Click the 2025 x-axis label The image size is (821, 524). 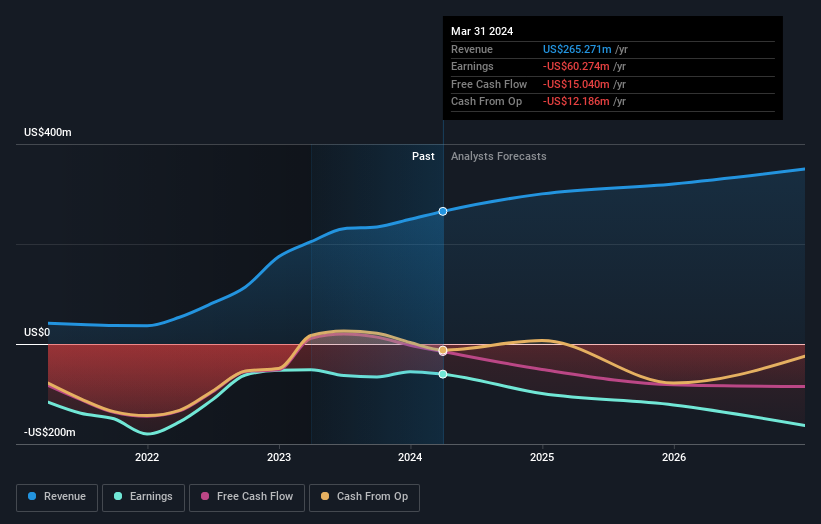[542, 458]
